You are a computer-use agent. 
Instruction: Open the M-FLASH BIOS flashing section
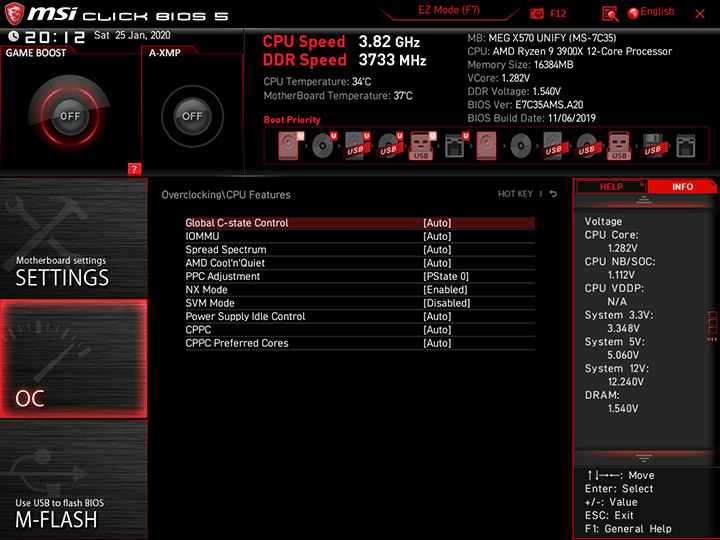click(73, 479)
